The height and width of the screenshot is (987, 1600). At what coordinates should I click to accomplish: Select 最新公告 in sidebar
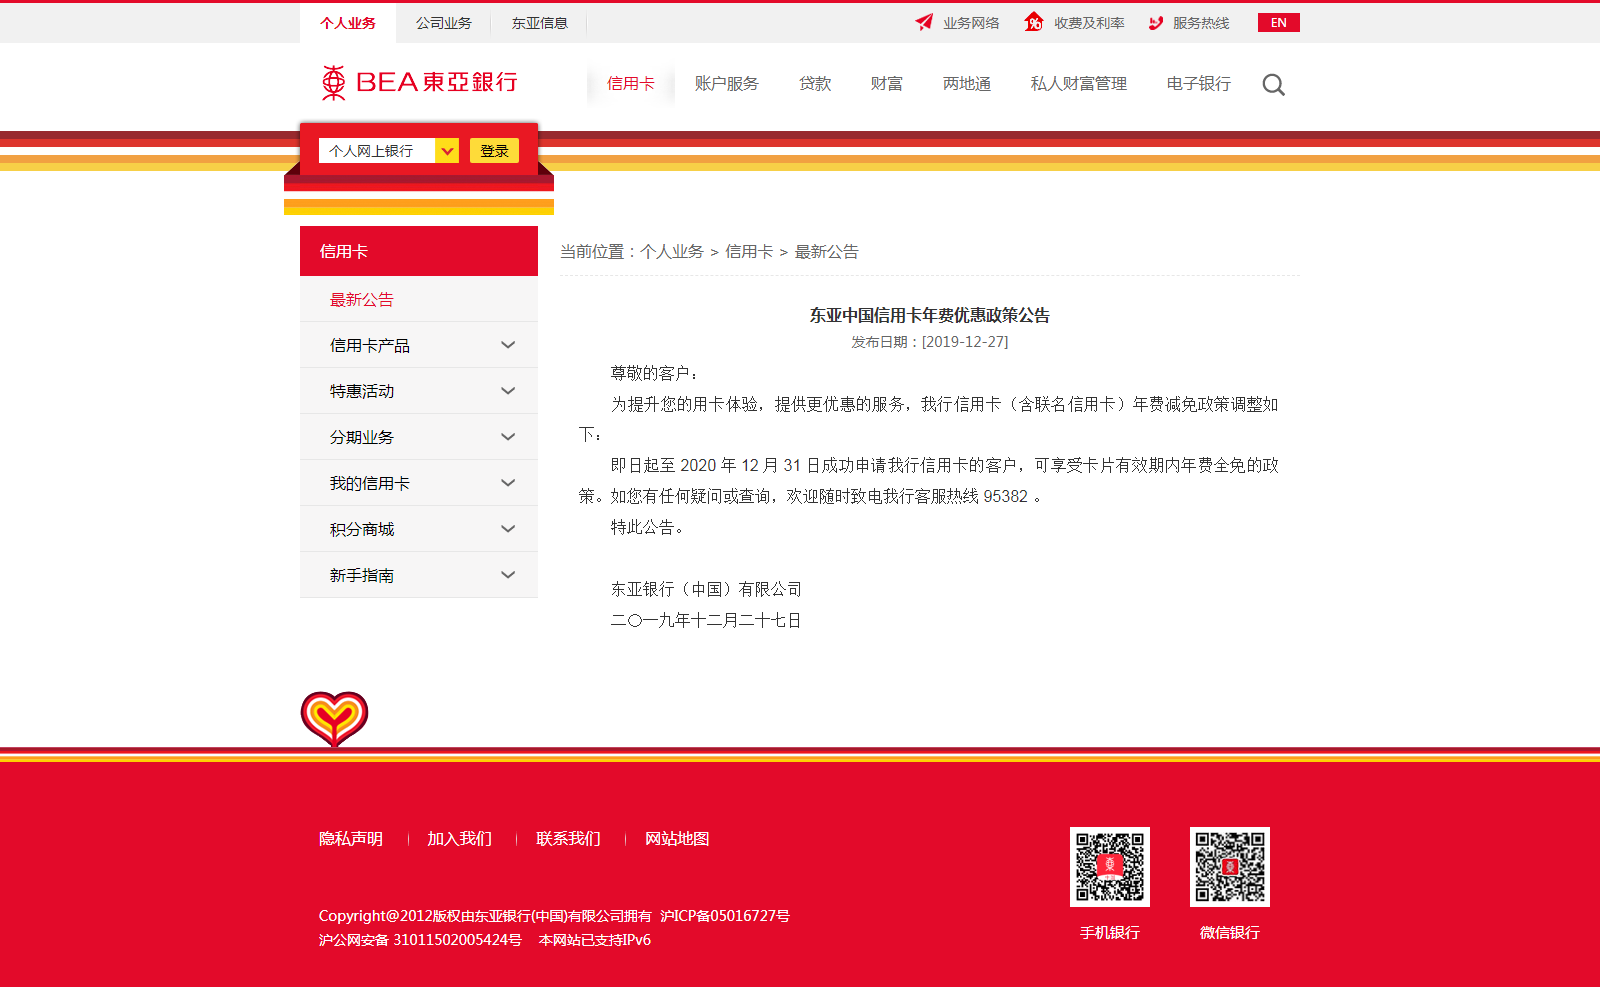(x=362, y=300)
